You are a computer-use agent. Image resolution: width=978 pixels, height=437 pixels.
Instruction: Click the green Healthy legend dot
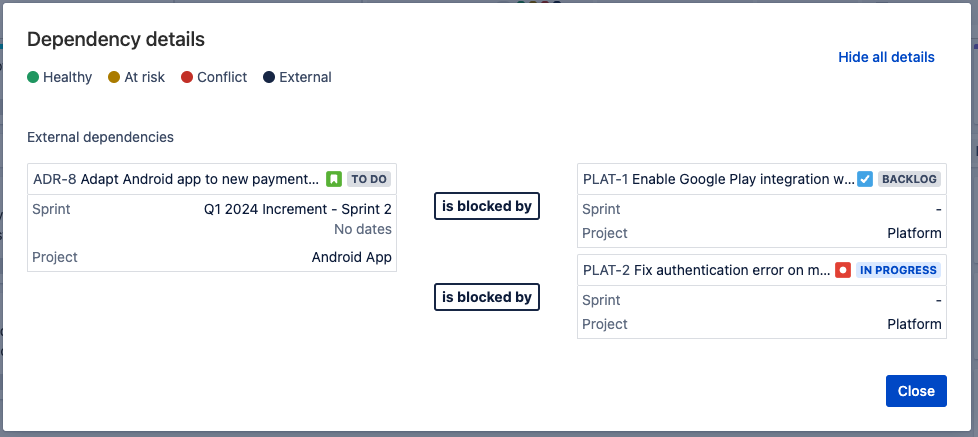[33, 77]
